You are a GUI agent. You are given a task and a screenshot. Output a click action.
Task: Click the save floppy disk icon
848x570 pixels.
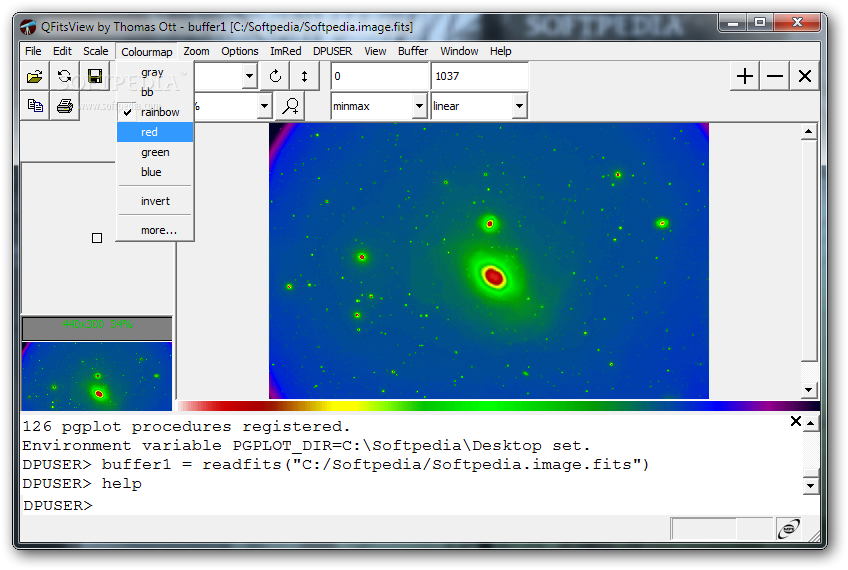tap(95, 76)
